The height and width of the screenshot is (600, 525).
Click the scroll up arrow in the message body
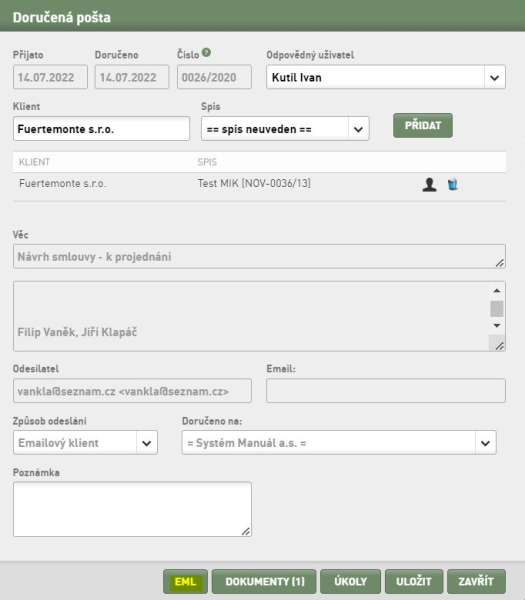pos(497,290)
